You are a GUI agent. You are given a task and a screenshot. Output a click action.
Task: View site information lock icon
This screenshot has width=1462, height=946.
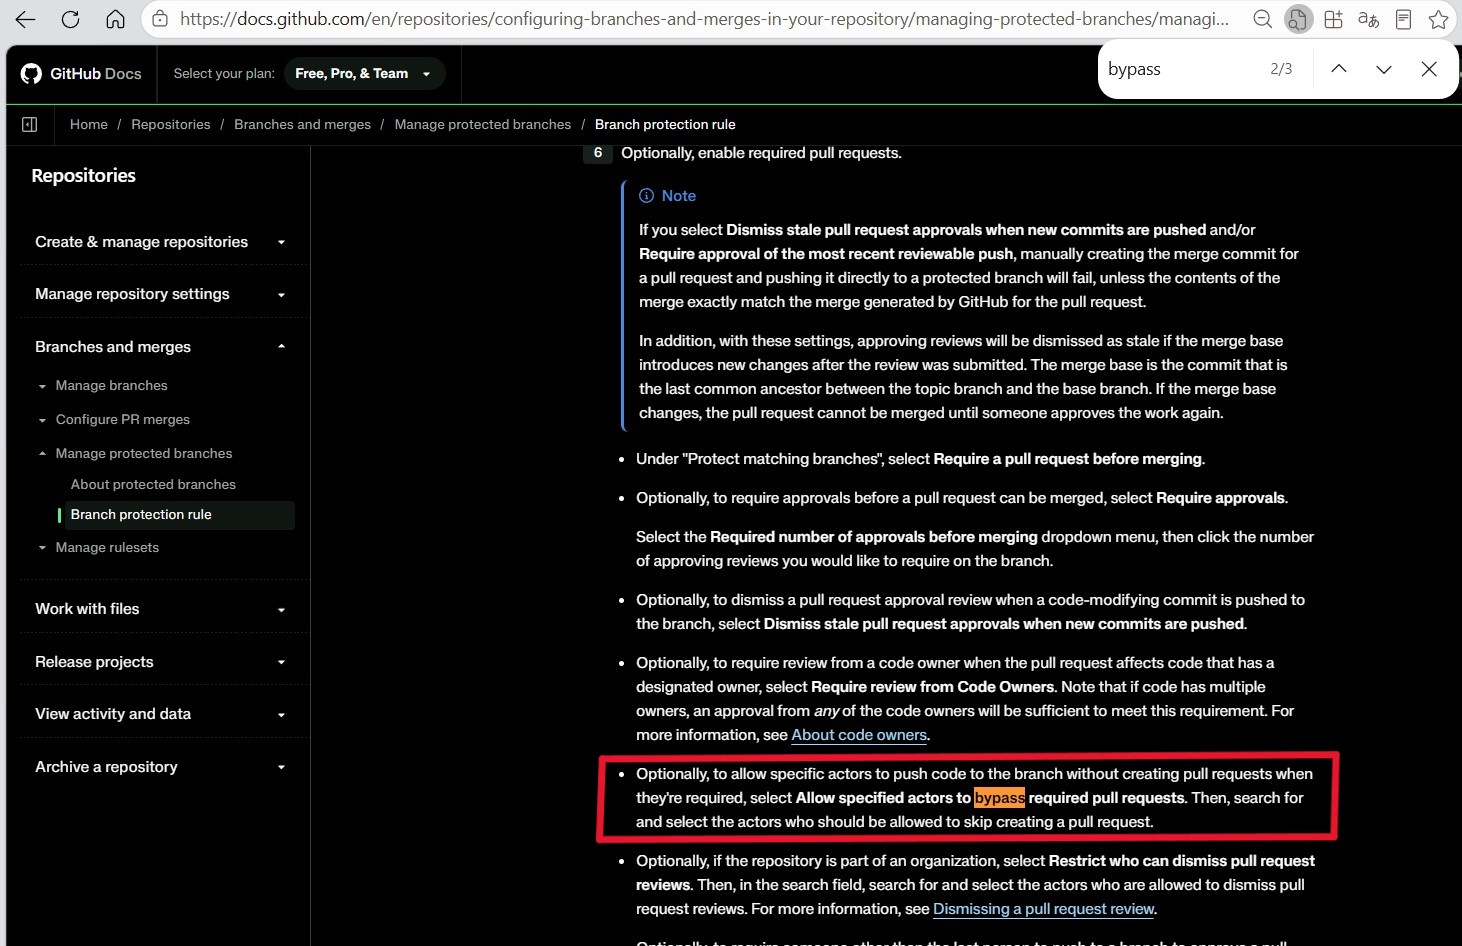[160, 19]
